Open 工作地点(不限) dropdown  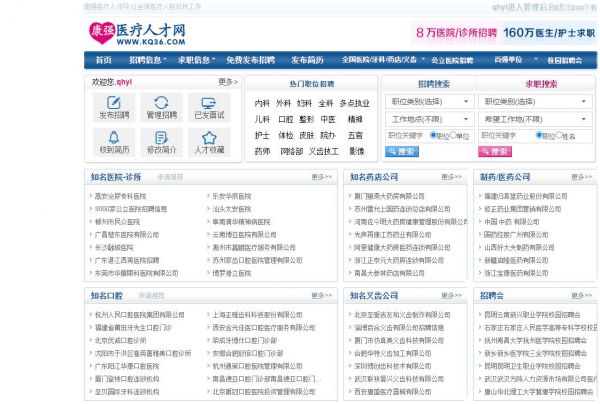[x=429, y=119]
